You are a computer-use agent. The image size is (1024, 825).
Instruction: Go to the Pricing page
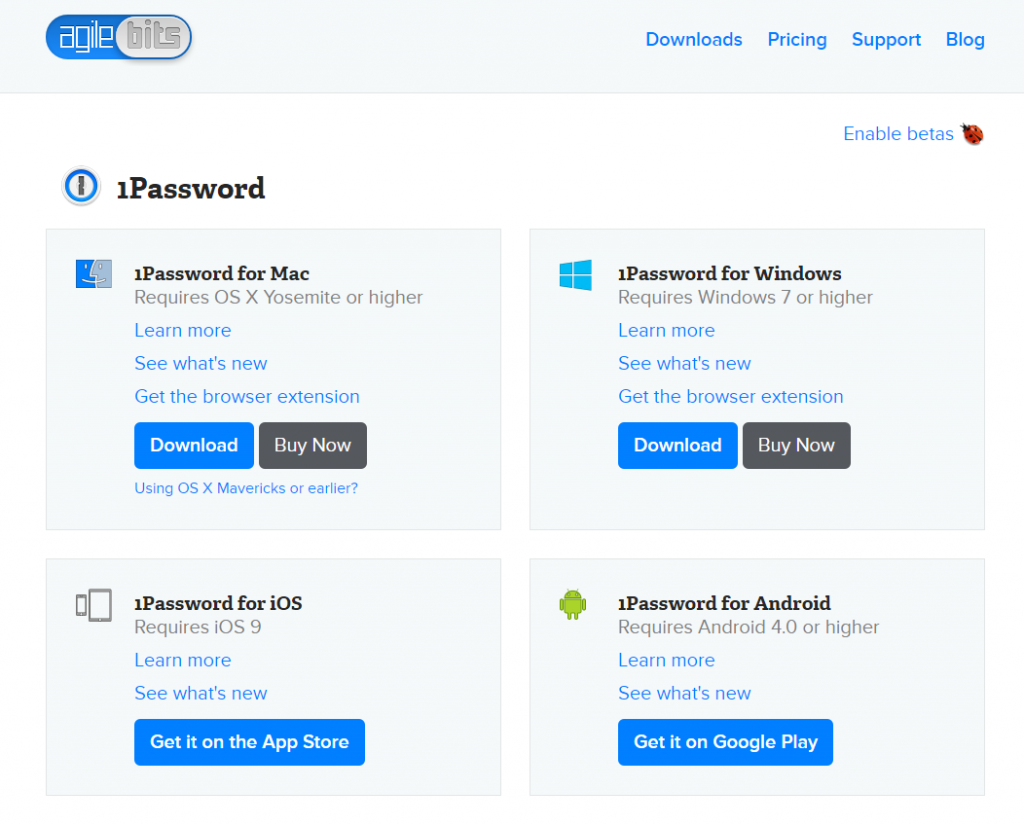coord(797,40)
